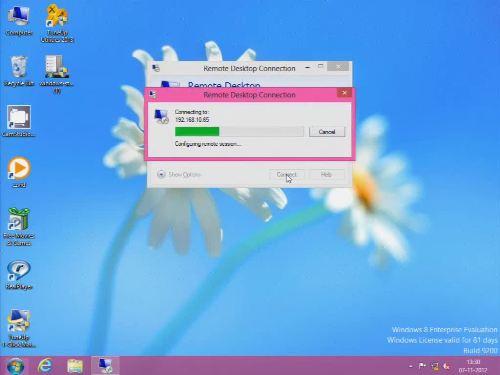The image size is (500, 375).
Task: Open the Computer desktop icon
Action: point(19,21)
